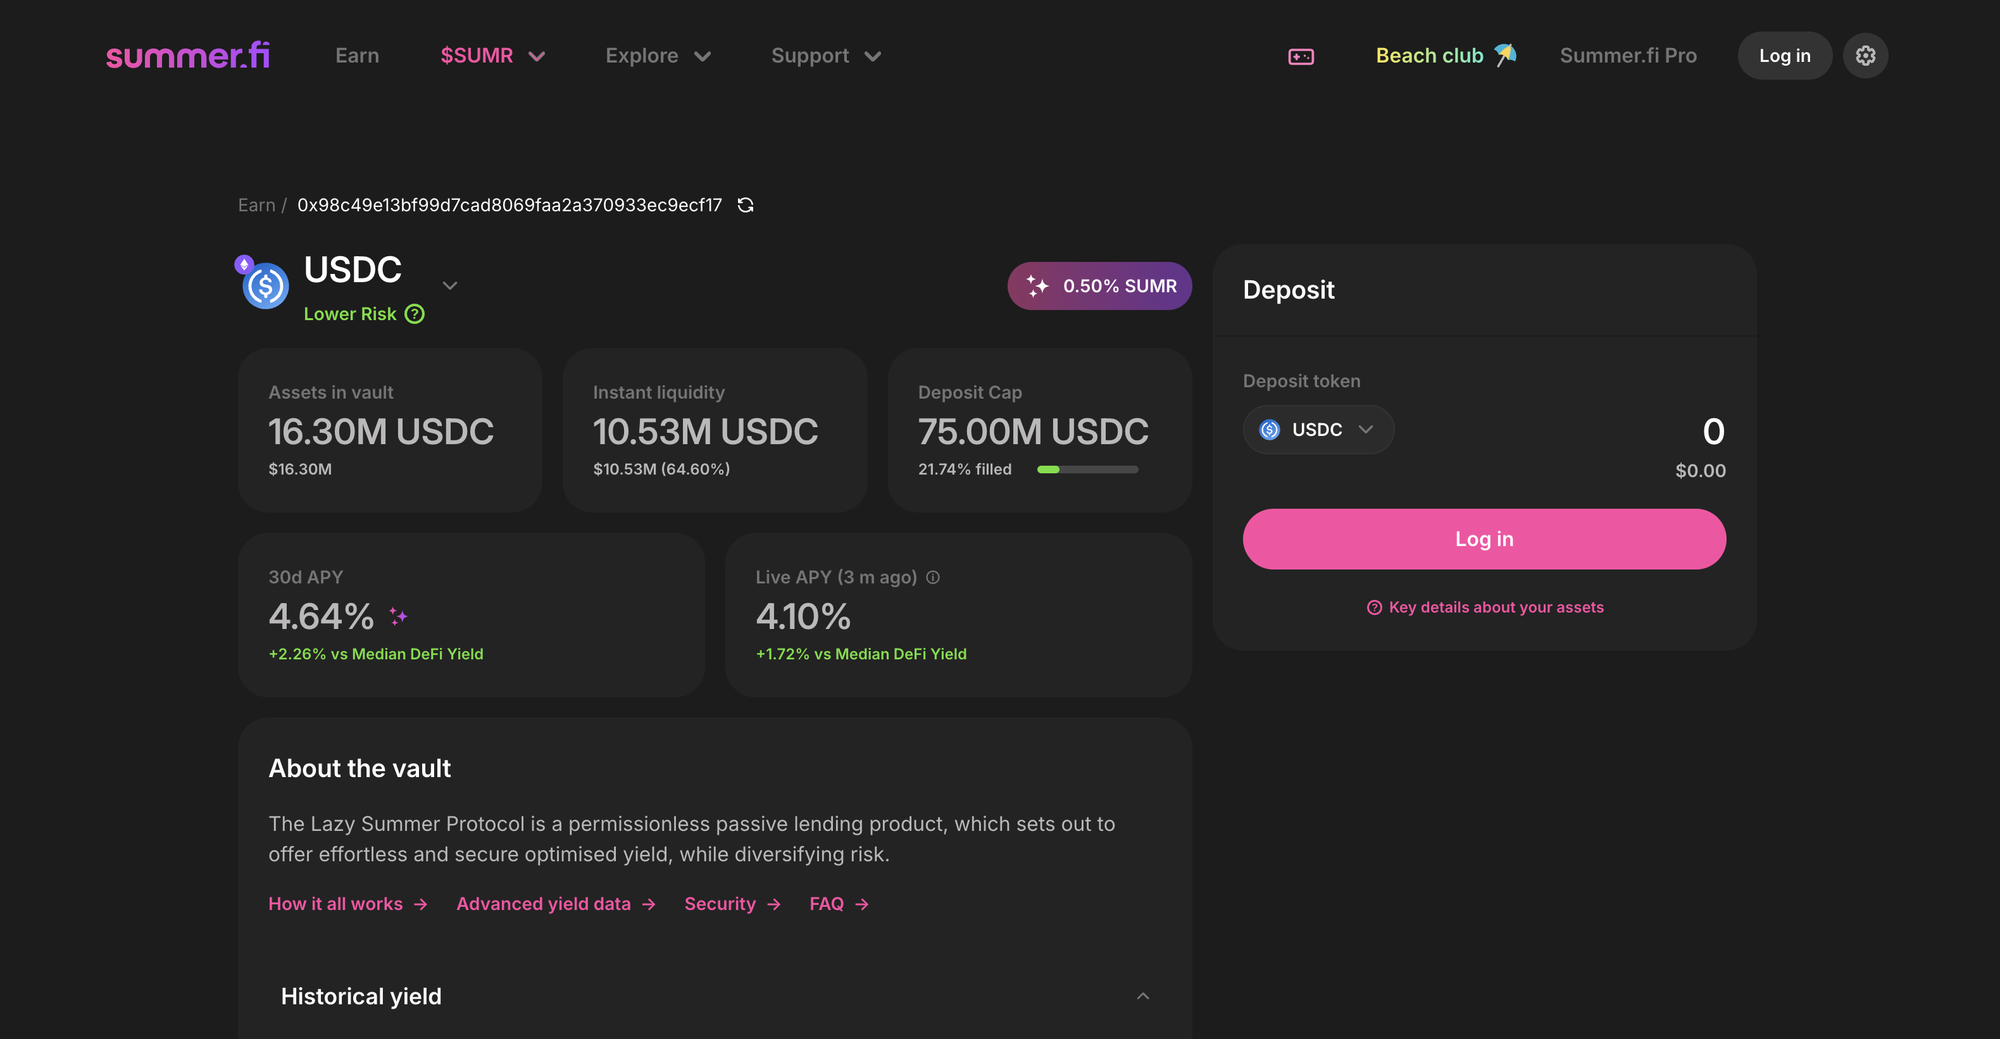Viewport: 2000px width, 1039px height.
Task: Click the Deposit Cap filled progress bar
Action: 1087,469
